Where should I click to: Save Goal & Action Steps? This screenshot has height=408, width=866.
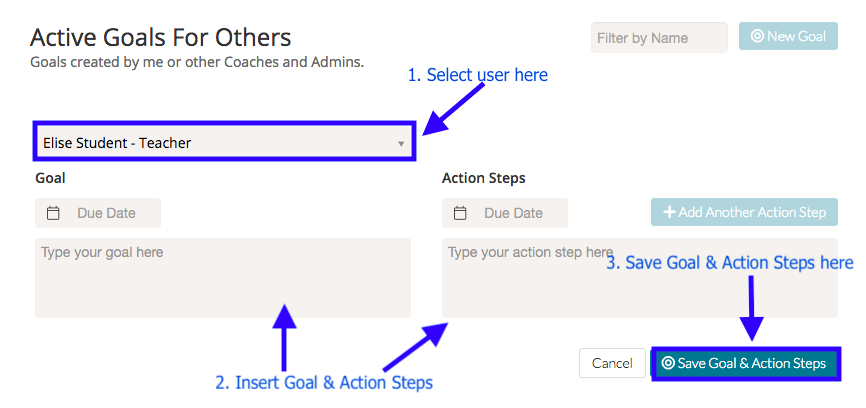click(745, 363)
